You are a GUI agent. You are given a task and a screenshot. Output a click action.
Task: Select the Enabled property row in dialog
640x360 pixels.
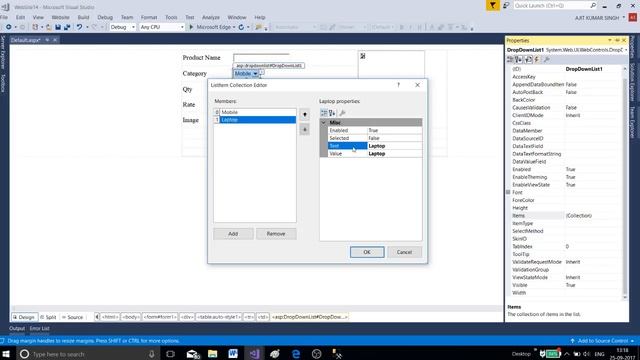tap(375, 130)
